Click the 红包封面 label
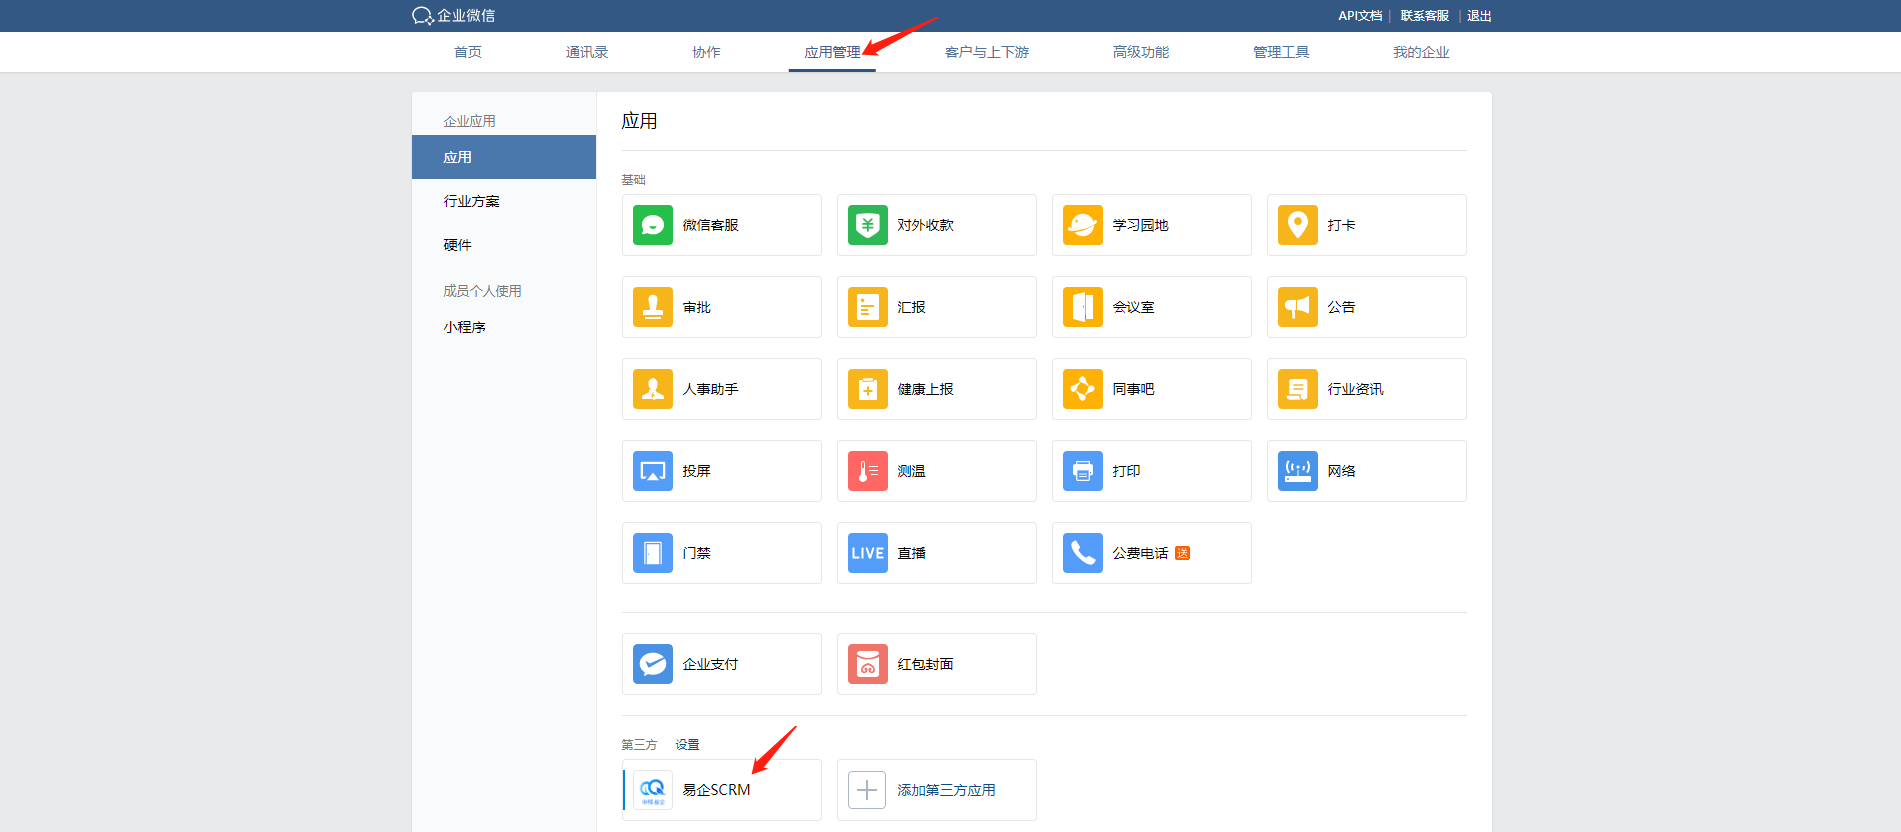1901x832 pixels. pos(925,664)
